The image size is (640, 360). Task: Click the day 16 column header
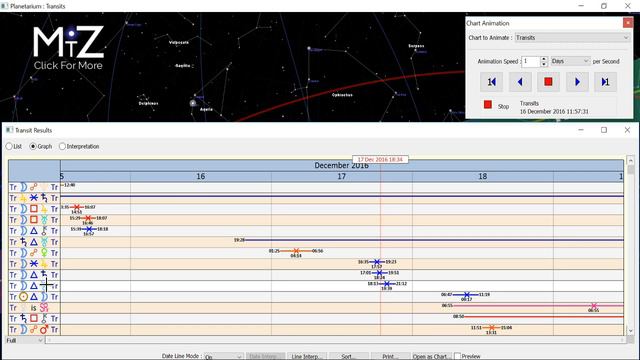pos(200,176)
